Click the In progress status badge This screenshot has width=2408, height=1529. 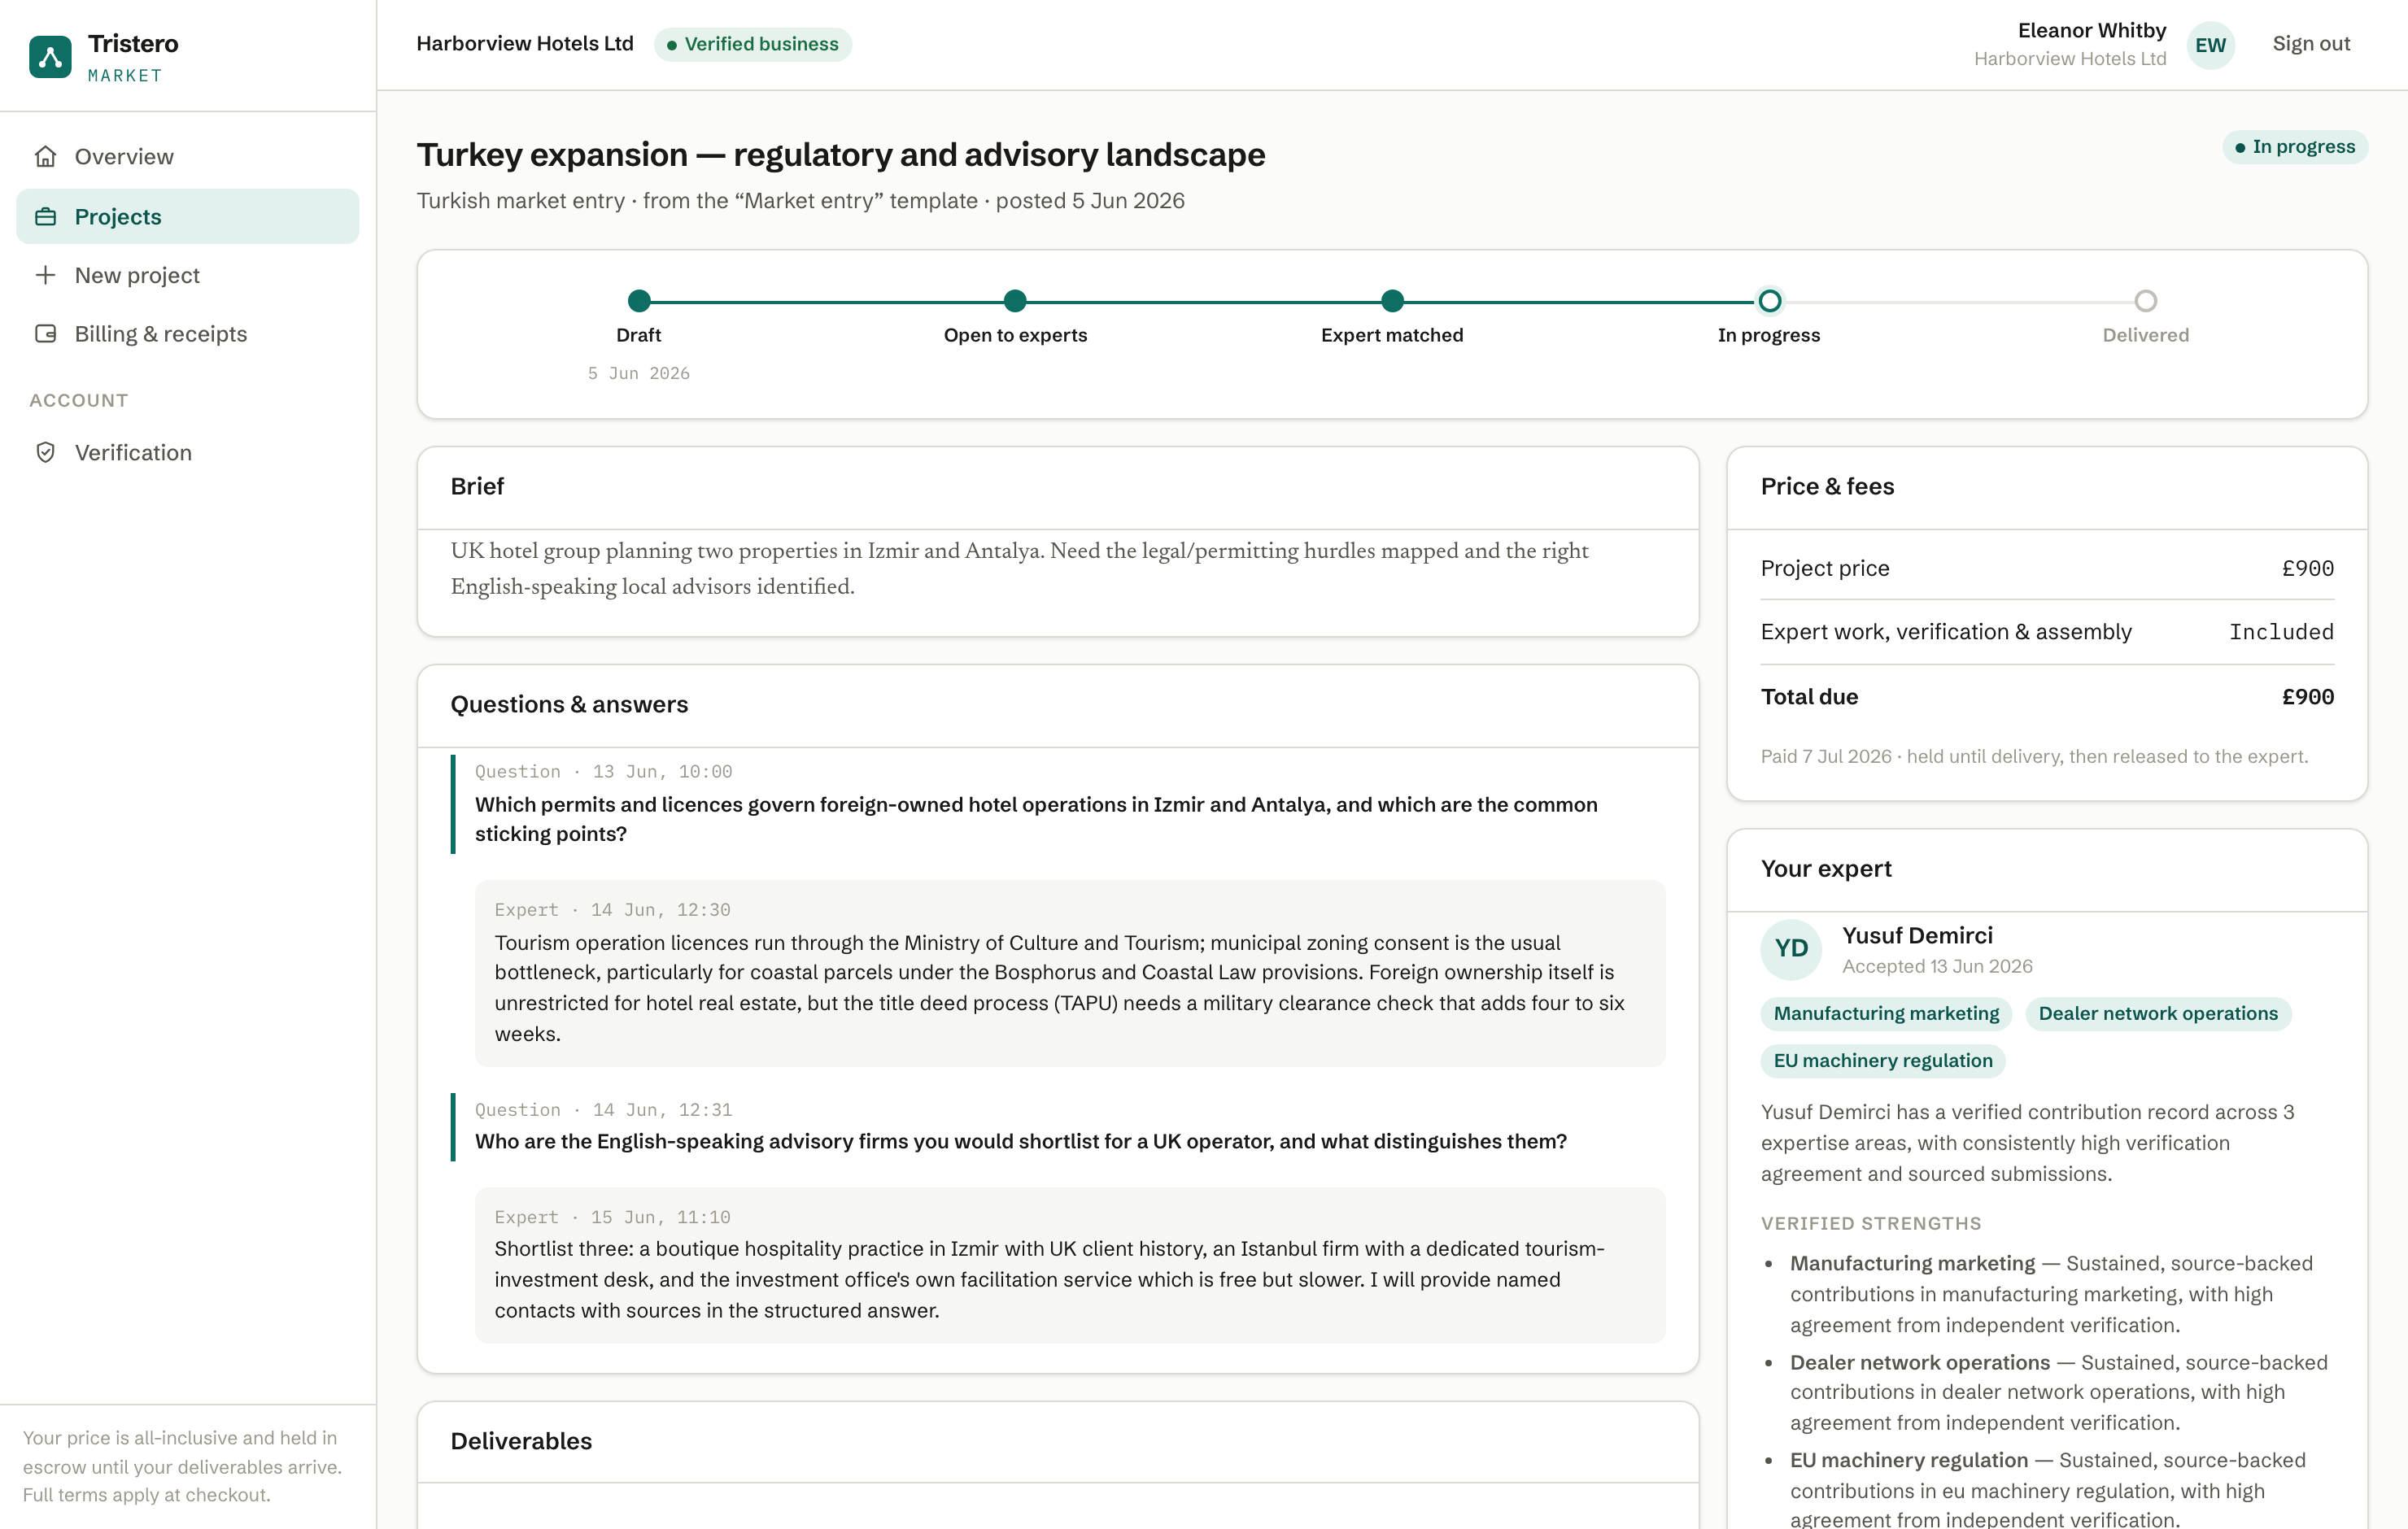[x=2295, y=147]
